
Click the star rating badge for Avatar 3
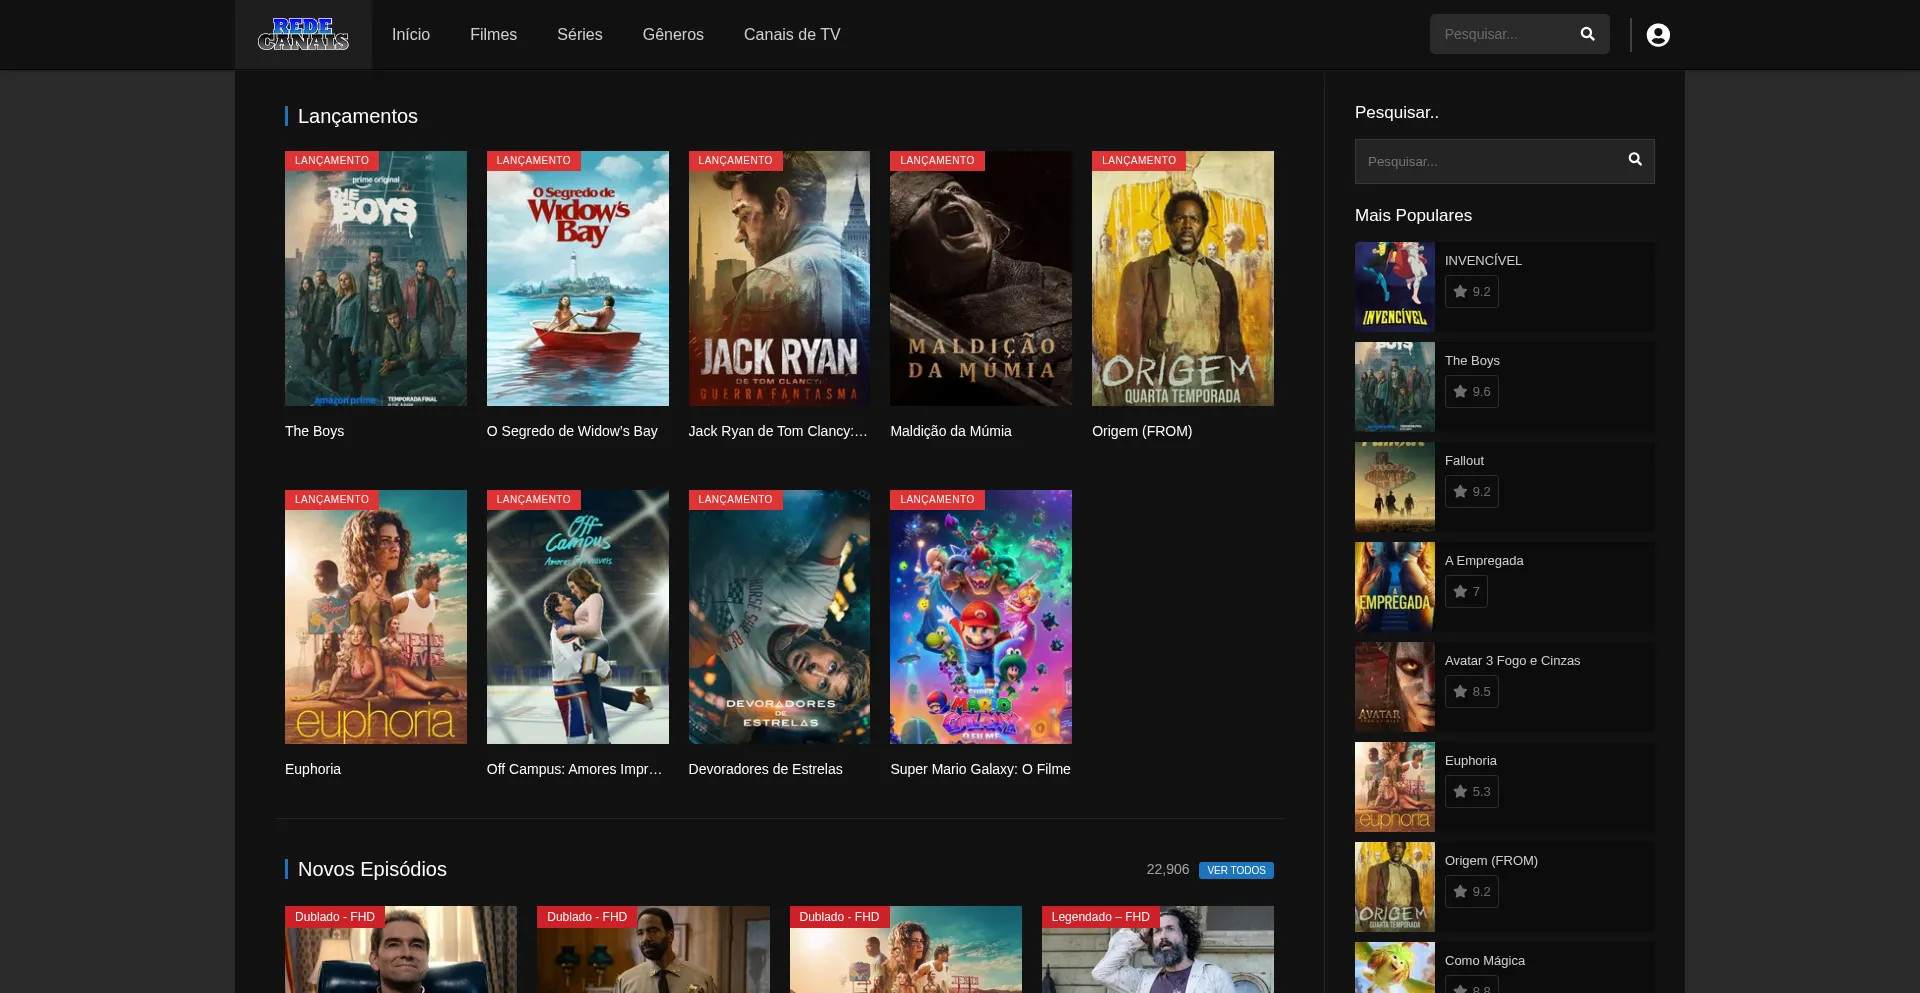tap(1472, 692)
